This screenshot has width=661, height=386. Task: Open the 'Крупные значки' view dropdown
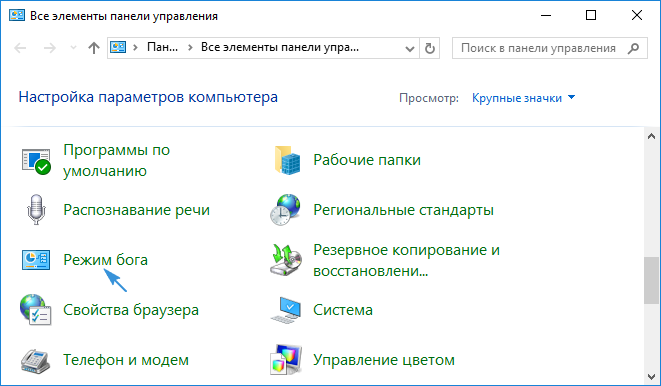524,98
